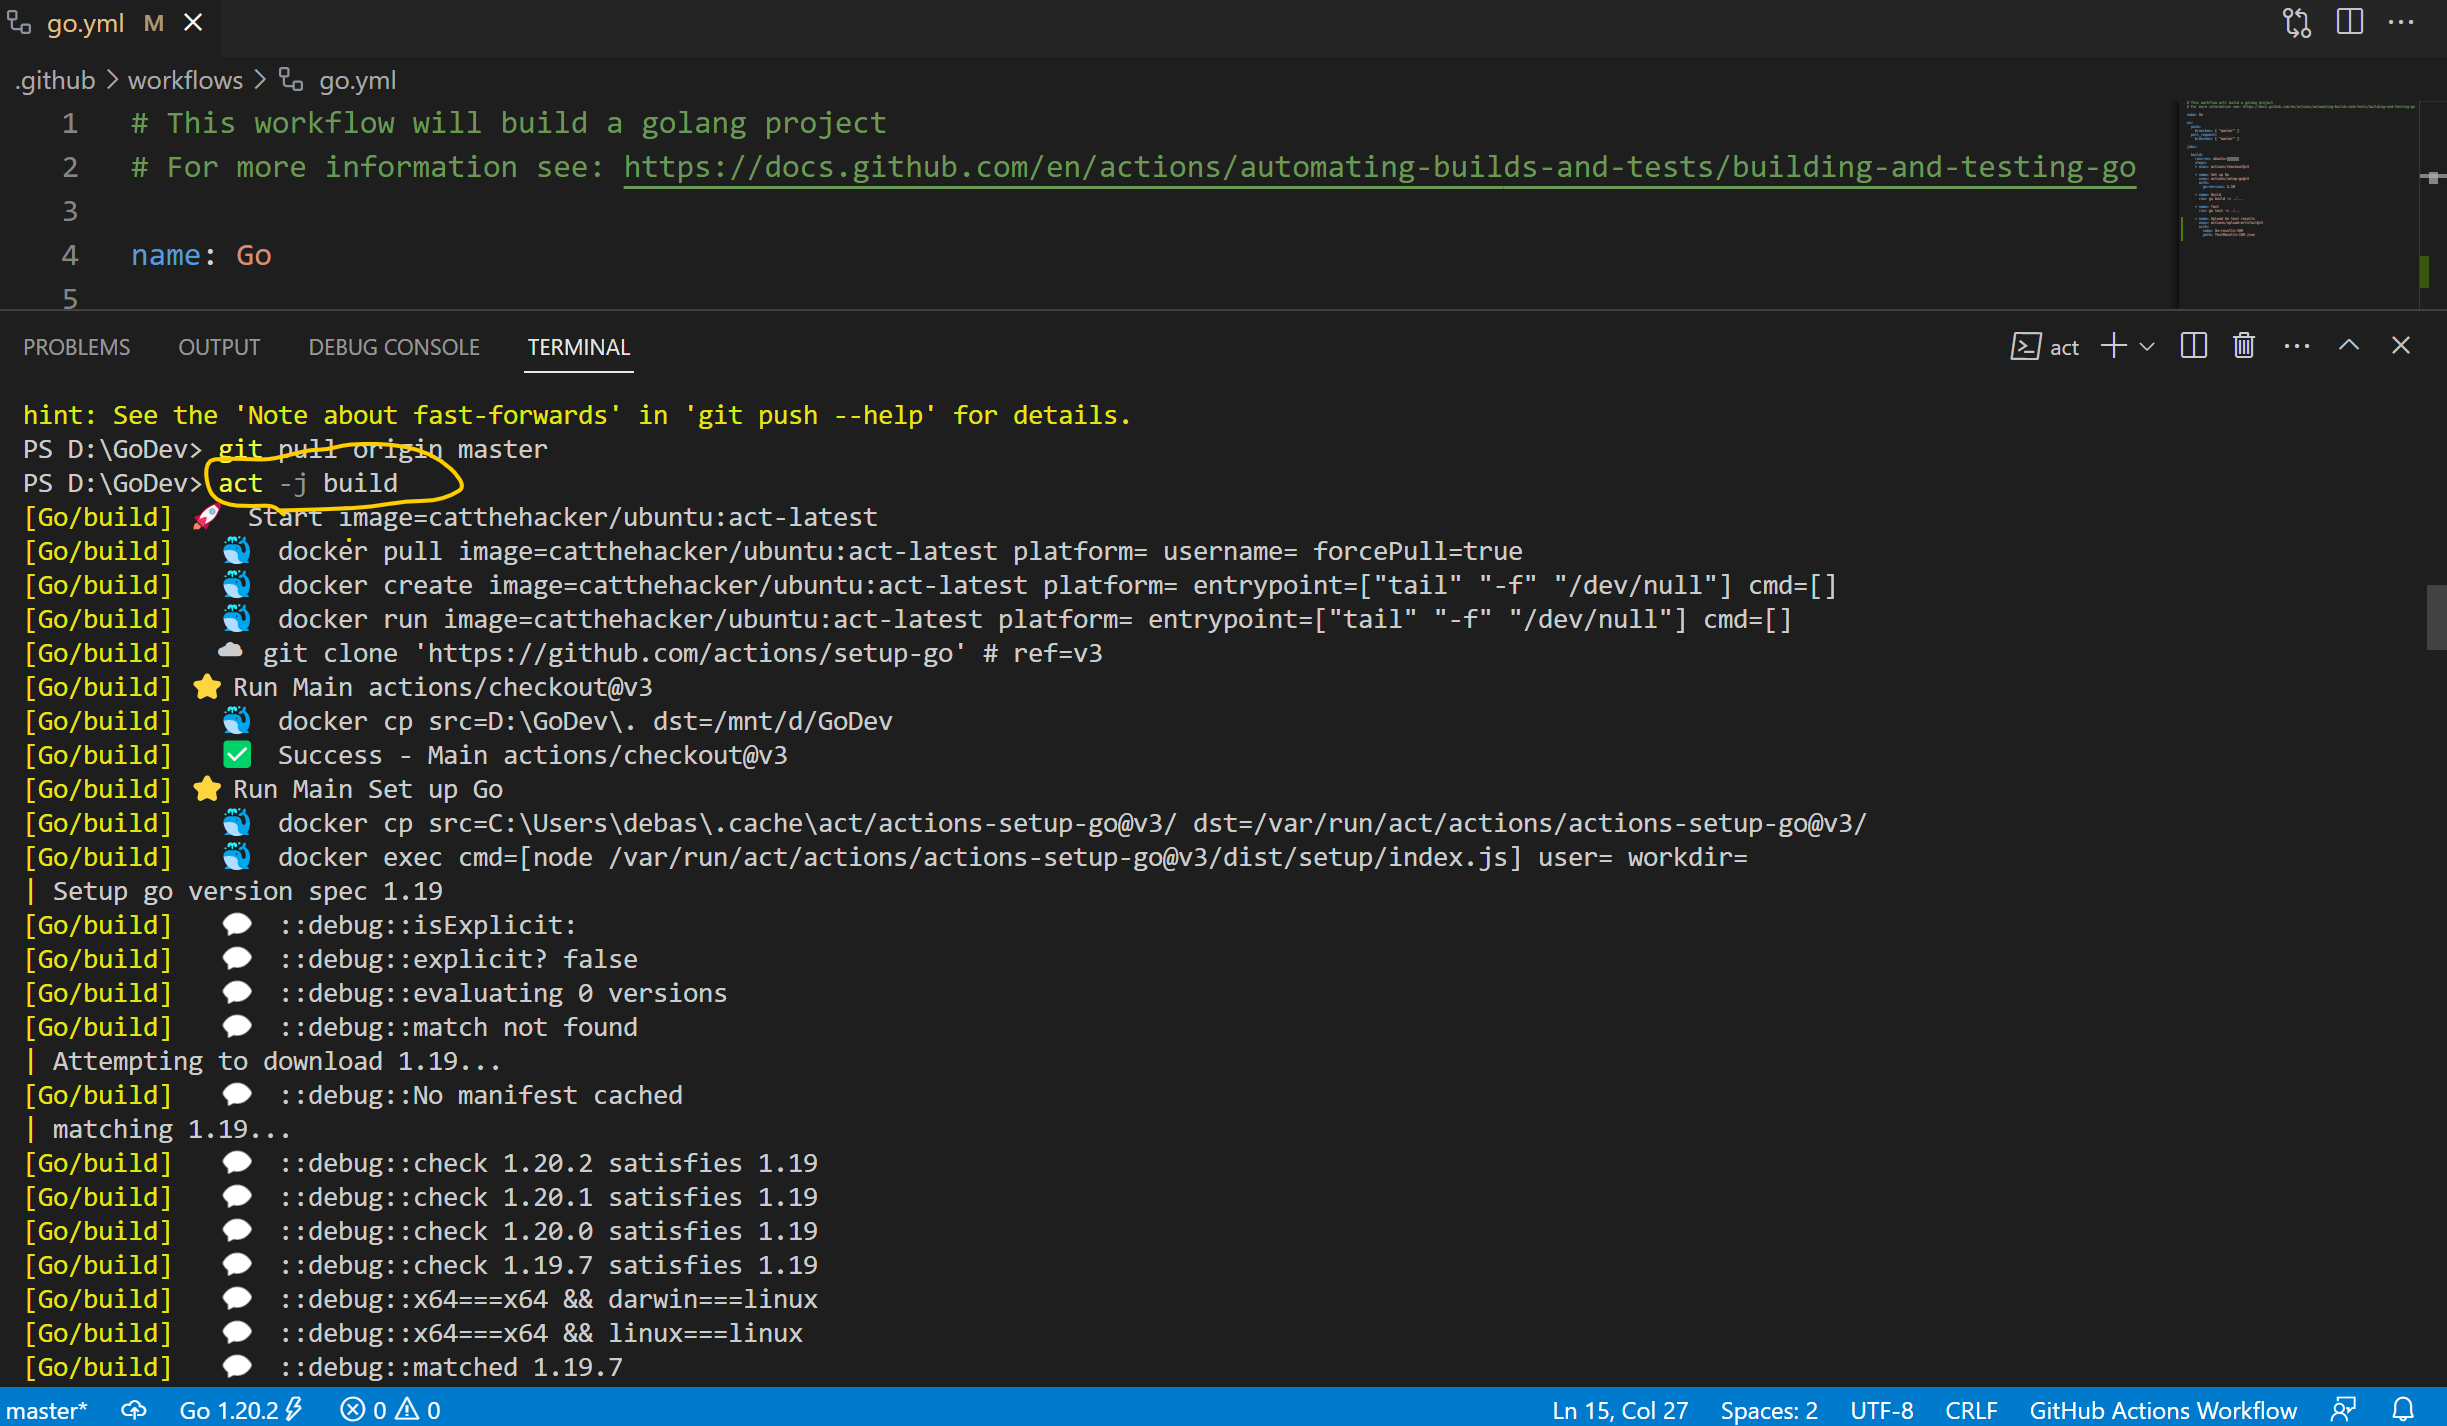Switch to the DEBUG CONSOLE tab
Image resolution: width=2447 pixels, height=1426 pixels.
(x=394, y=347)
